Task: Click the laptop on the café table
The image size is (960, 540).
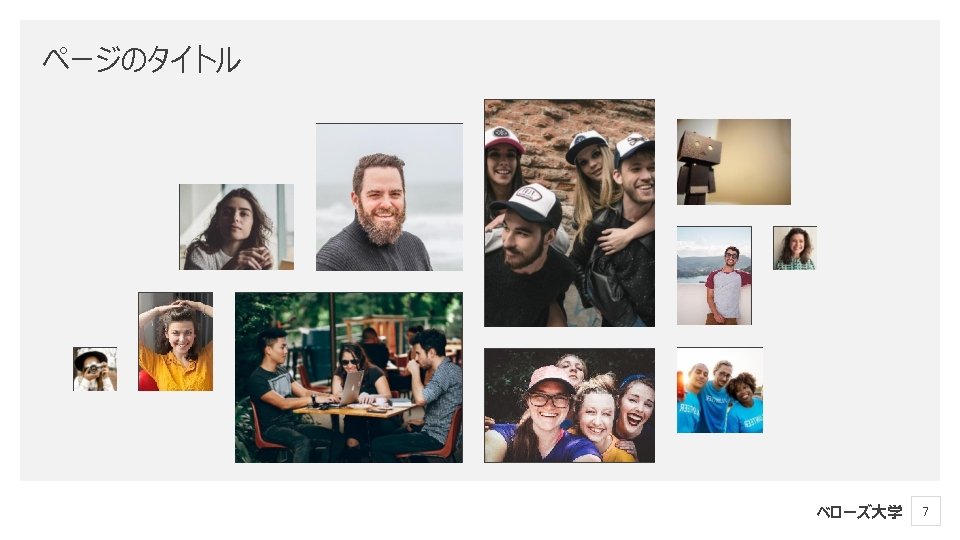Action: (x=351, y=389)
